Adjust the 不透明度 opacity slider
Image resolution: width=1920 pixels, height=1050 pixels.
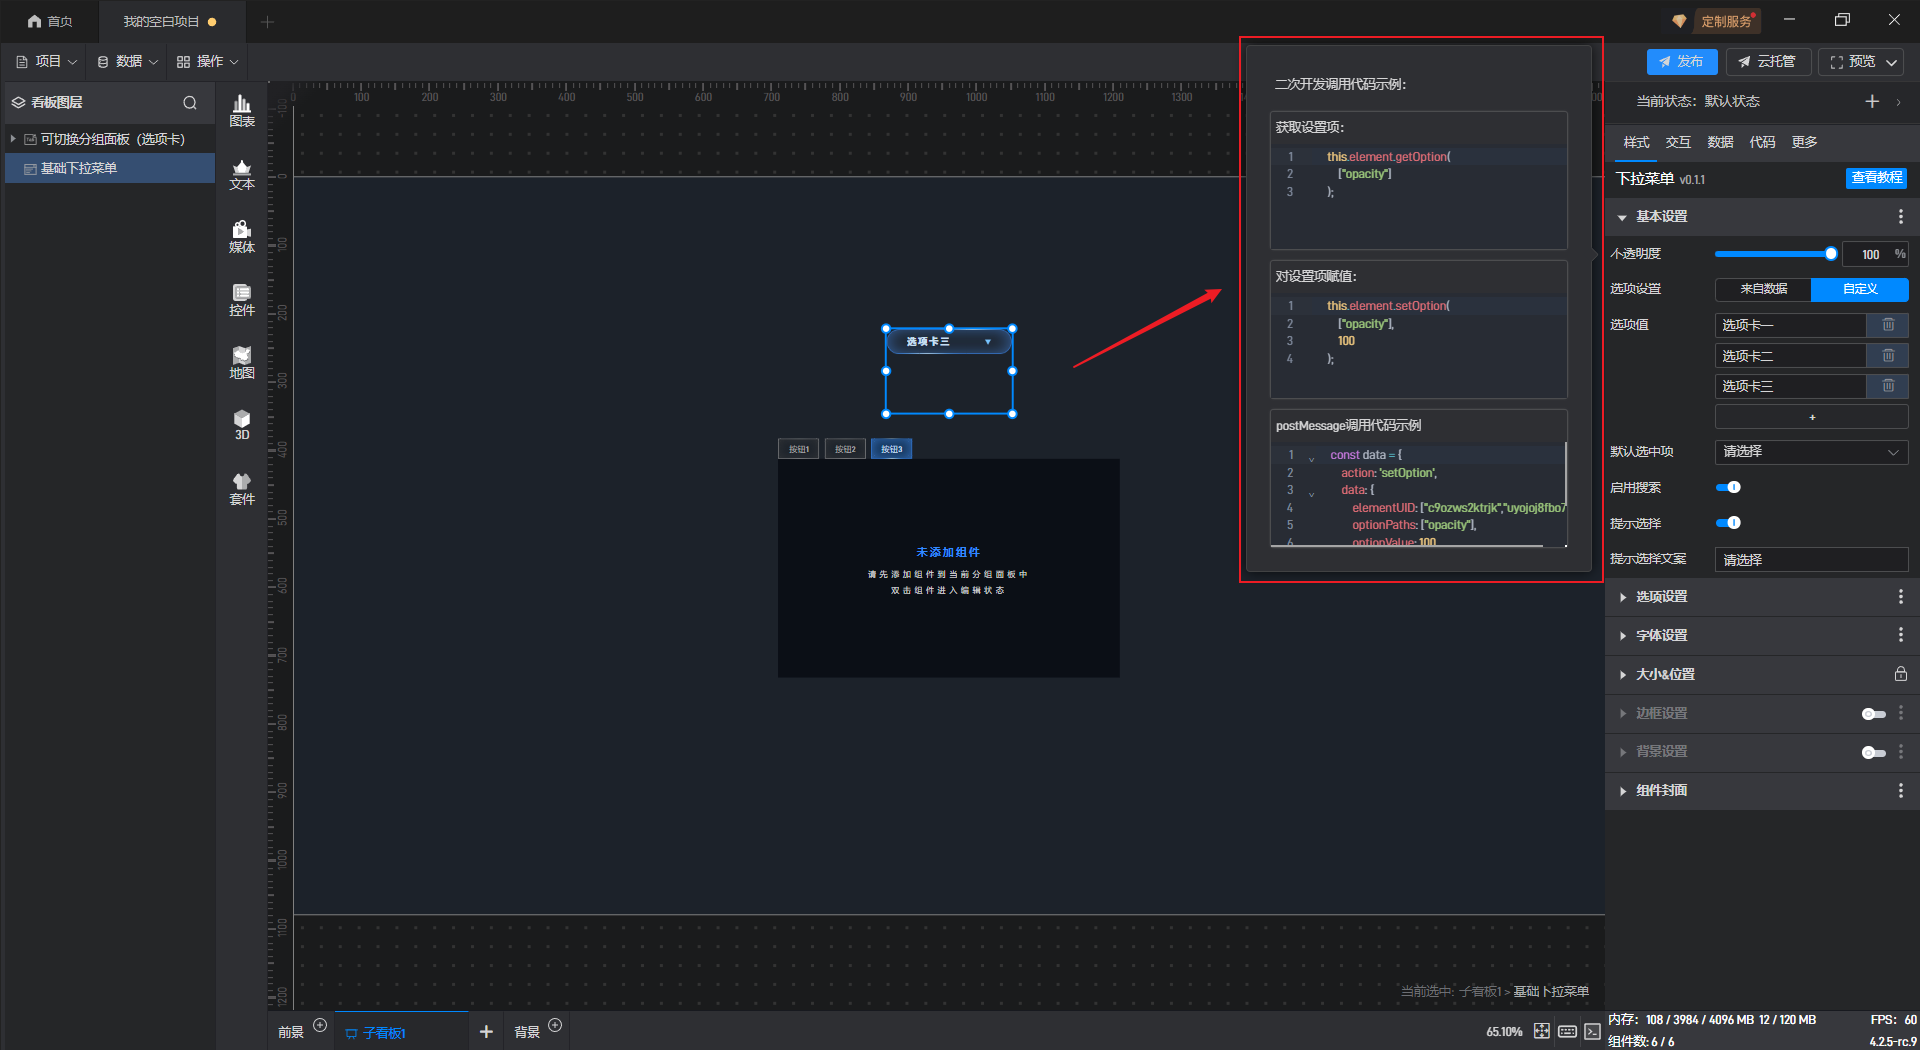pos(1830,254)
